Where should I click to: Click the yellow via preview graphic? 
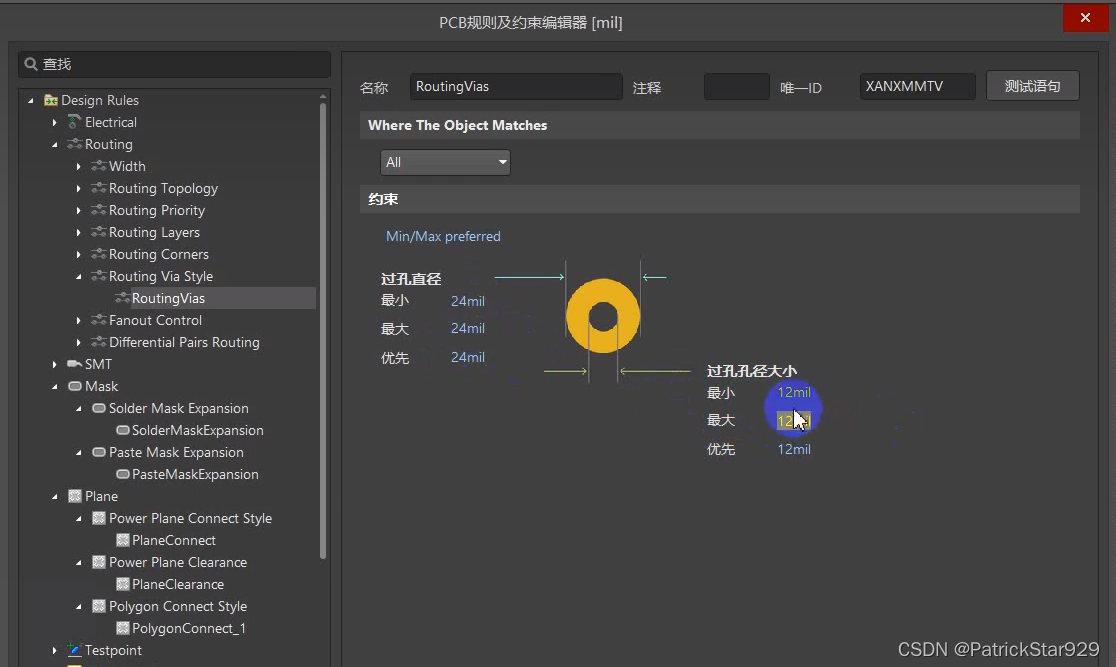pos(603,316)
